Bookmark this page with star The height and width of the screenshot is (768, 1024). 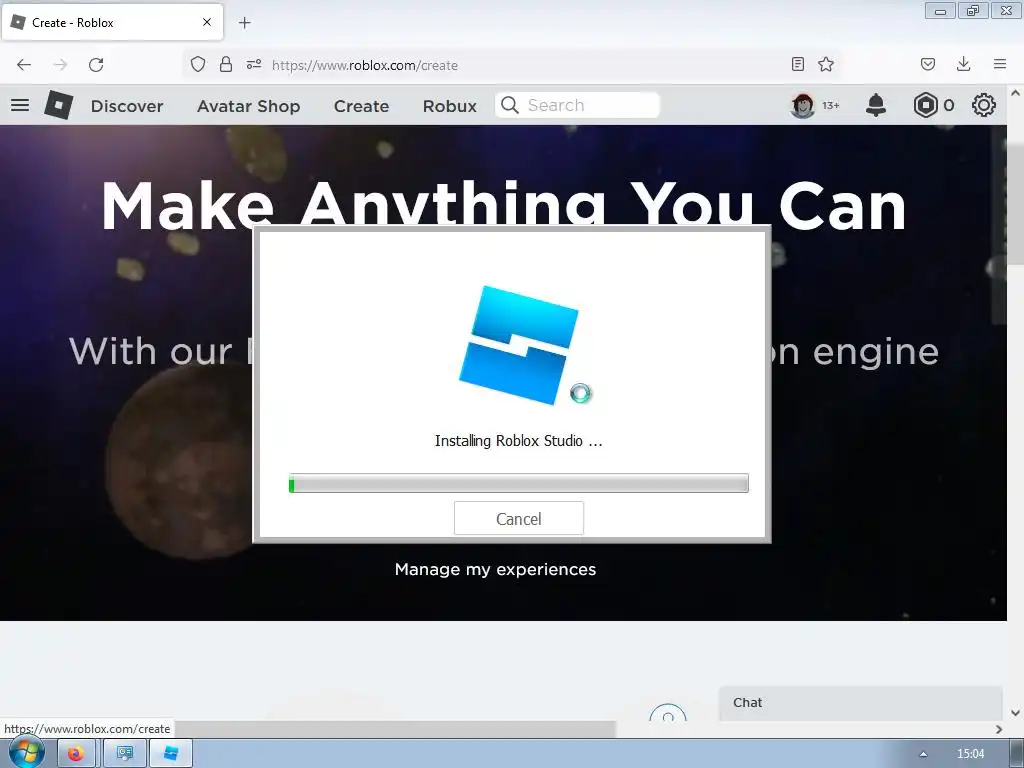click(826, 64)
